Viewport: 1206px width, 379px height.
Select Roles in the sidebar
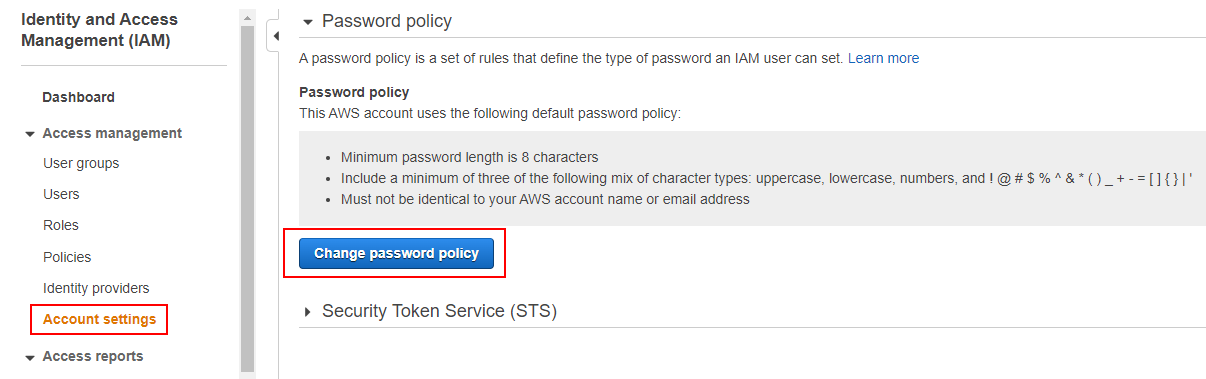point(61,225)
